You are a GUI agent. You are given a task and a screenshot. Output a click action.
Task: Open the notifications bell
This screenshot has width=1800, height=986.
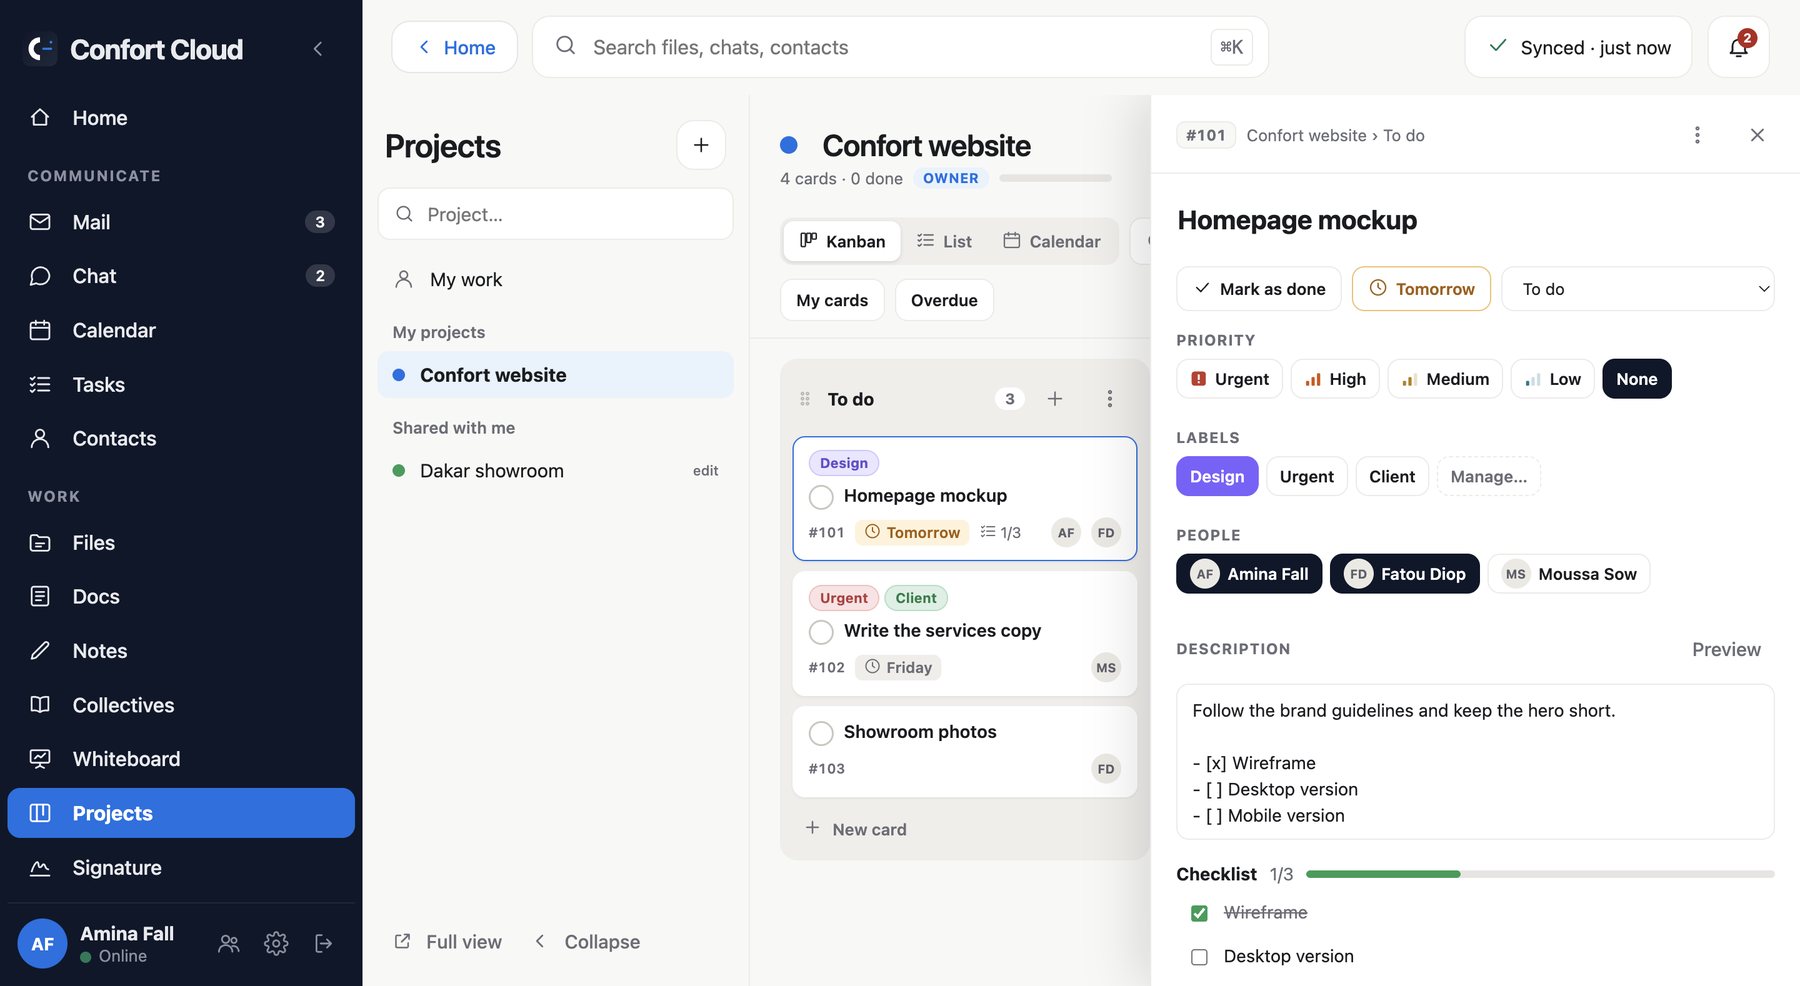click(1738, 47)
